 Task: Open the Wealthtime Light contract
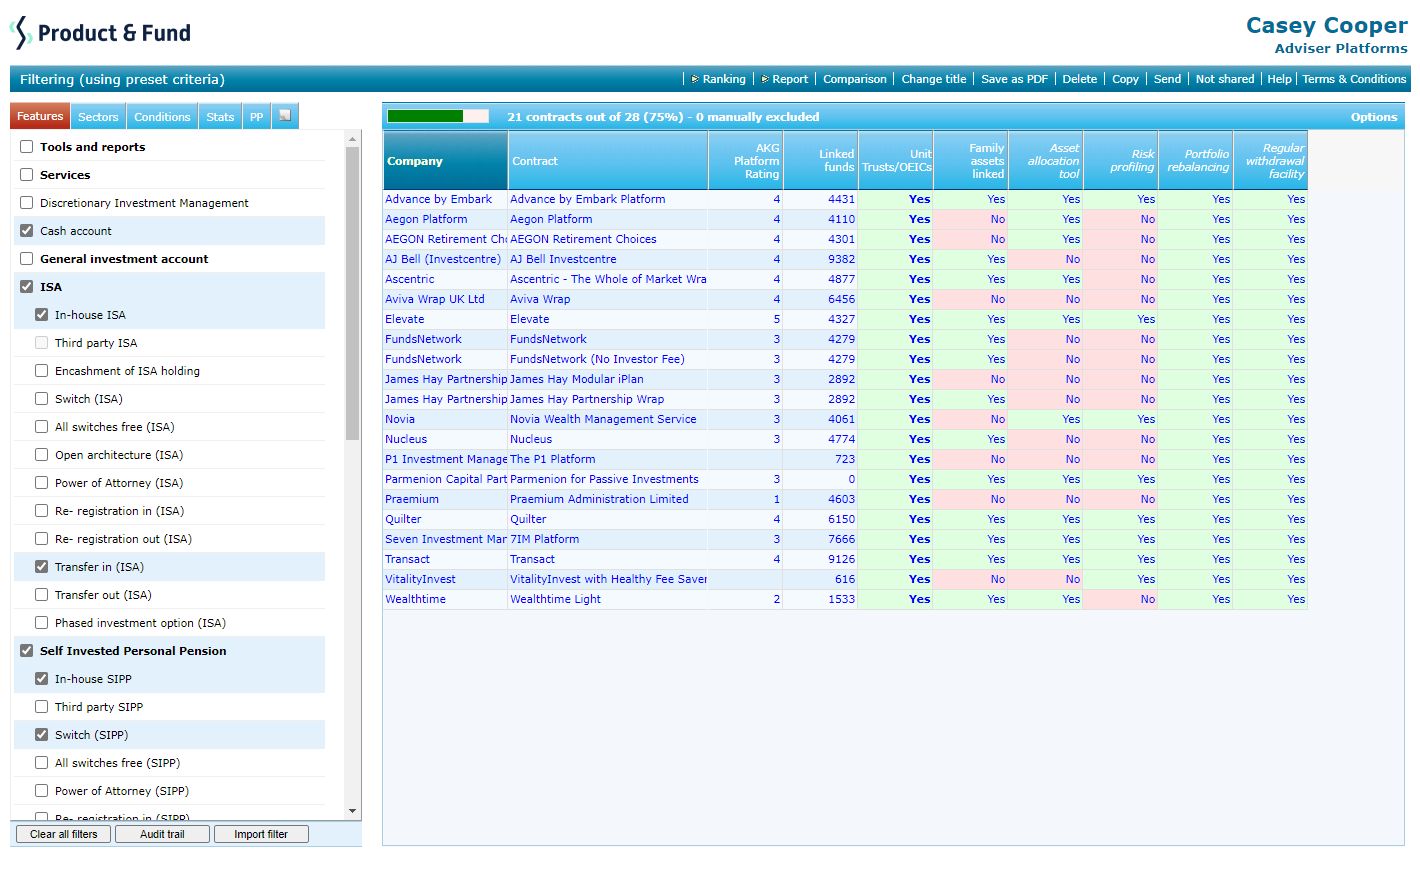555,599
